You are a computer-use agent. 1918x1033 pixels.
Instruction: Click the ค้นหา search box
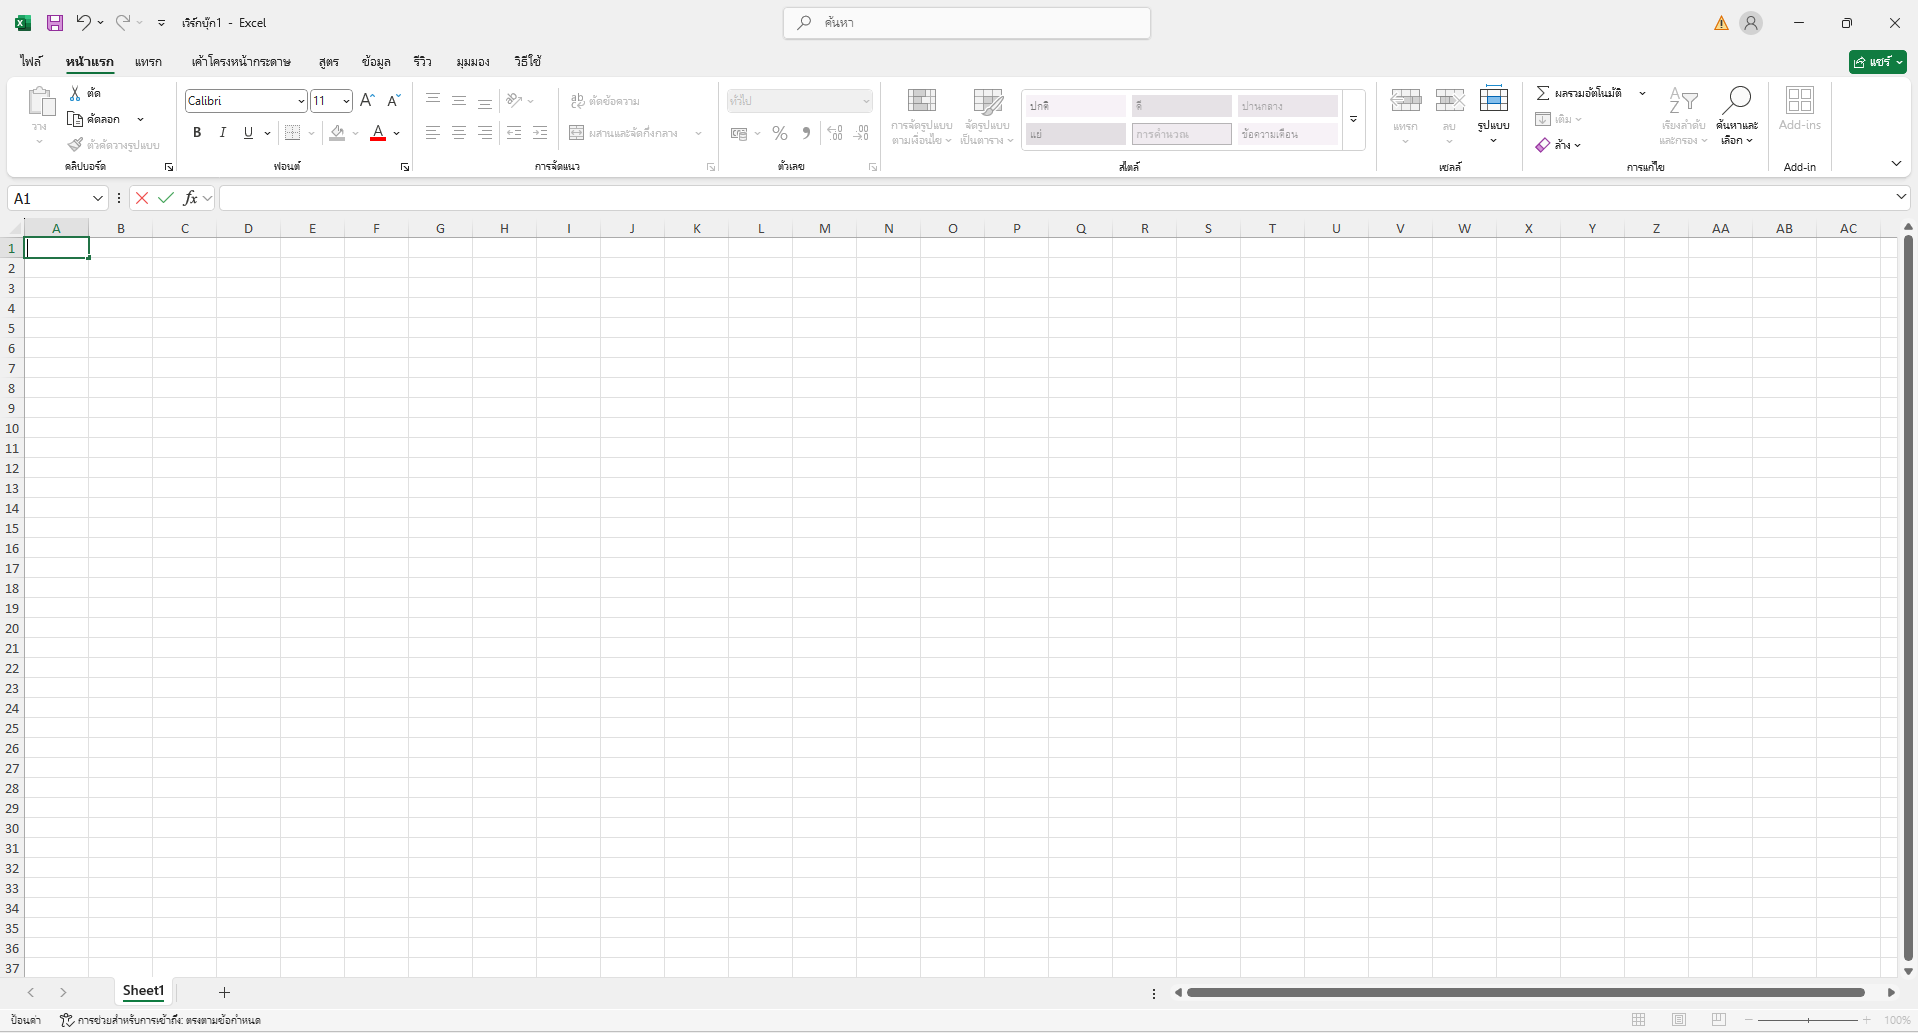point(966,23)
